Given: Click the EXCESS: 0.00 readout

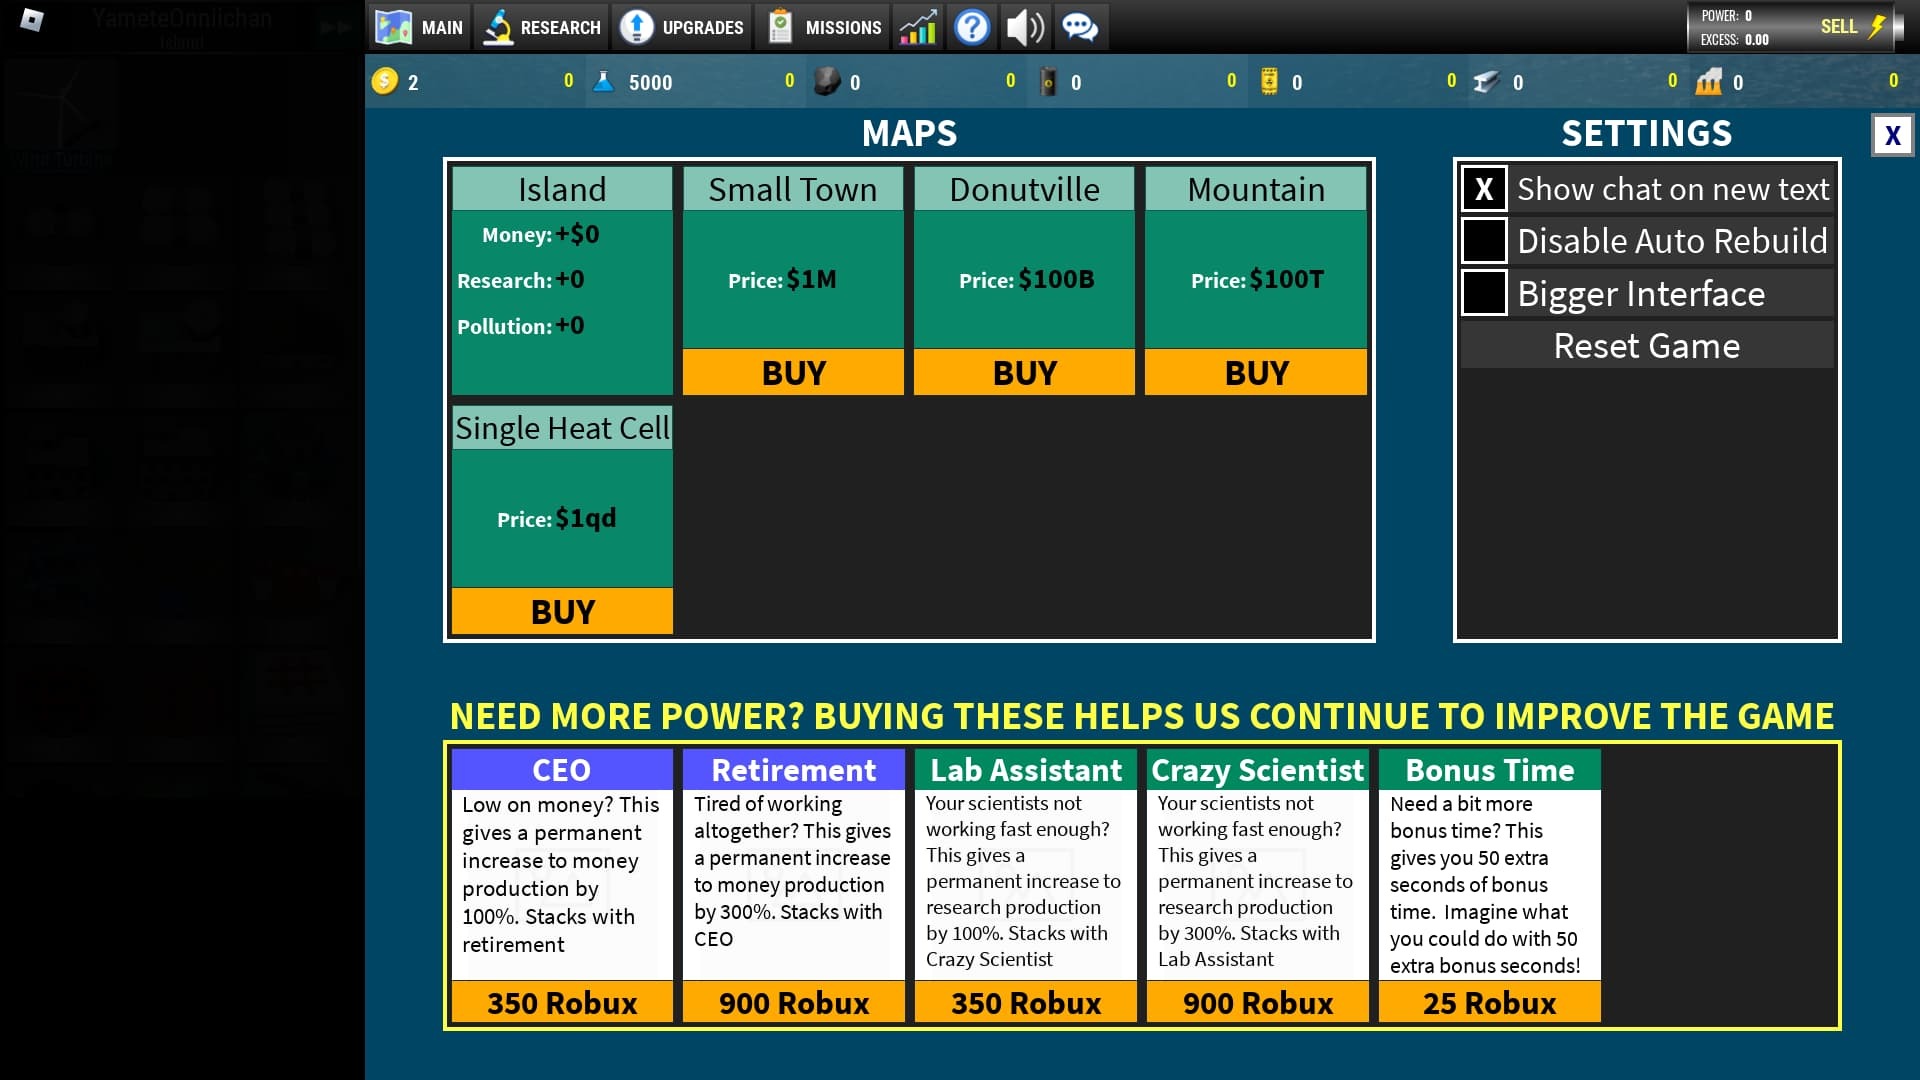Looking at the screenshot, I should 1735,40.
